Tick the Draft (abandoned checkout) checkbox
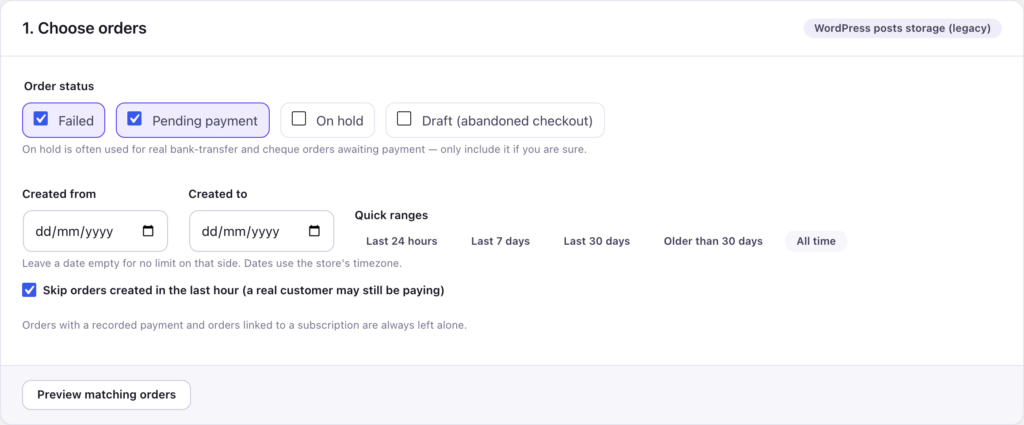 [405, 119]
